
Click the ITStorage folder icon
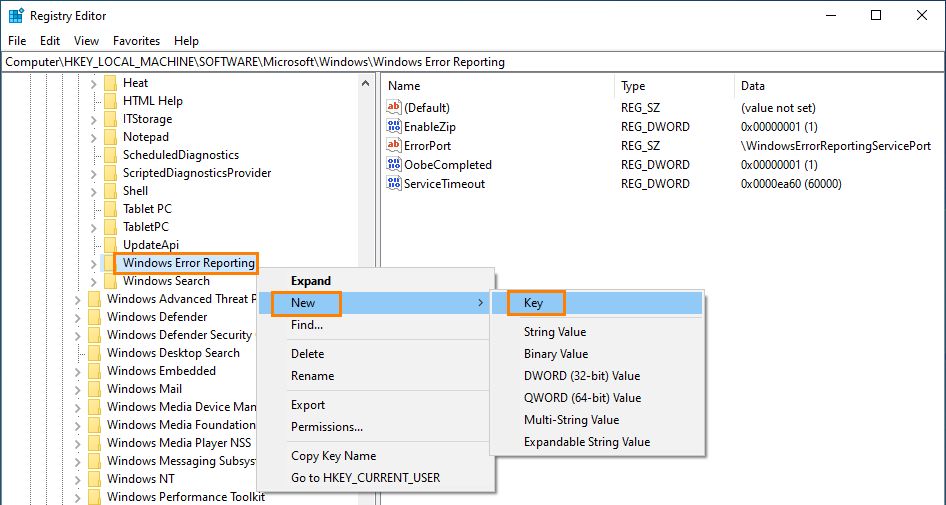[x=110, y=119]
